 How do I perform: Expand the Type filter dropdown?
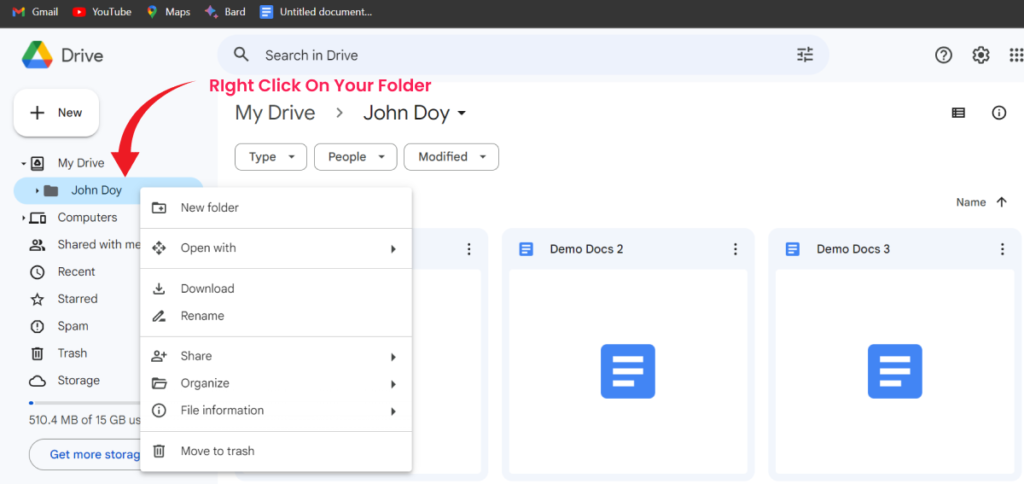[x=270, y=157]
